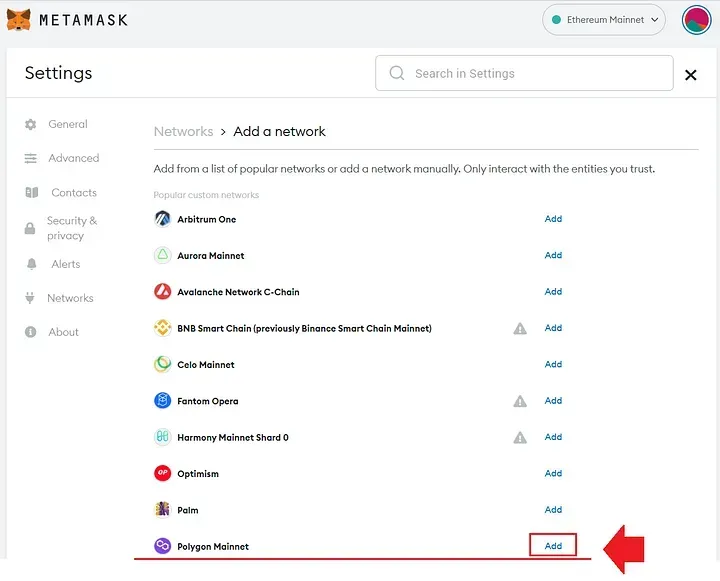The height and width of the screenshot is (581, 720).
Task: Click the Polygon Mainnet network icon
Action: (x=162, y=546)
